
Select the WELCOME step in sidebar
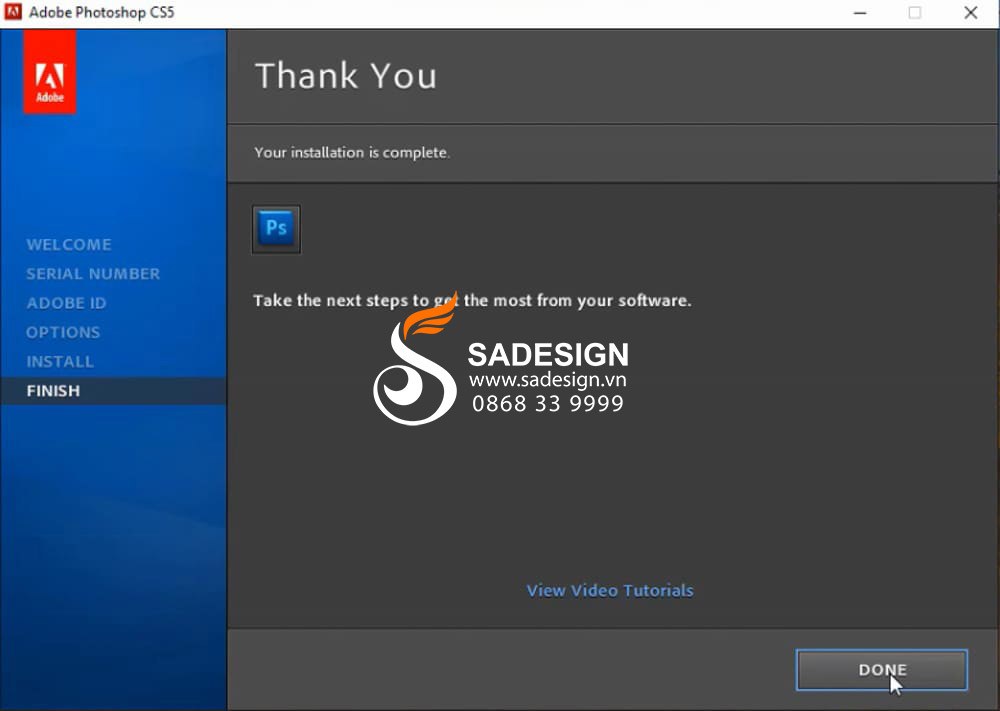69,244
